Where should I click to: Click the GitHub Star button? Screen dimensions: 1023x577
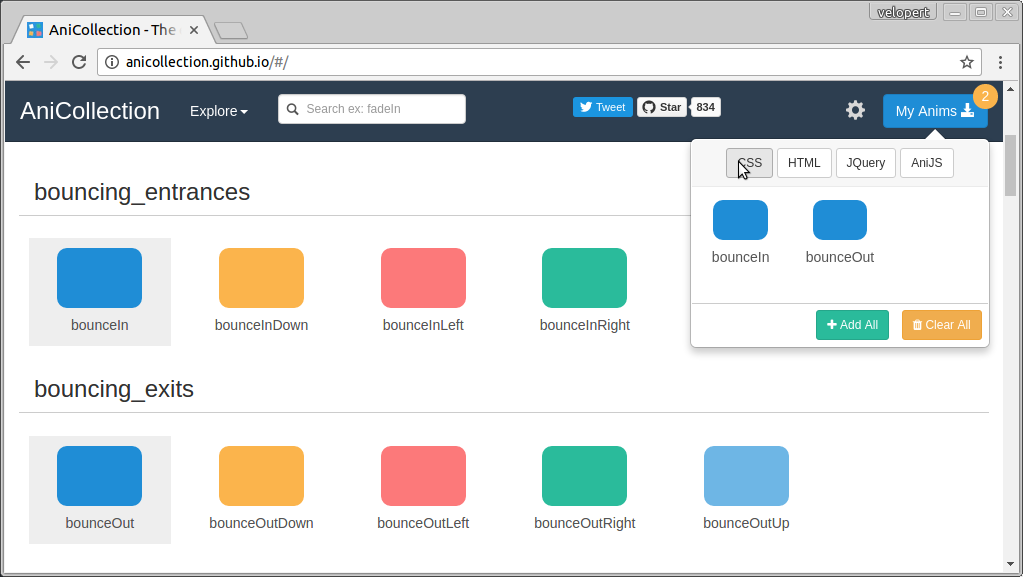[x=661, y=107]
